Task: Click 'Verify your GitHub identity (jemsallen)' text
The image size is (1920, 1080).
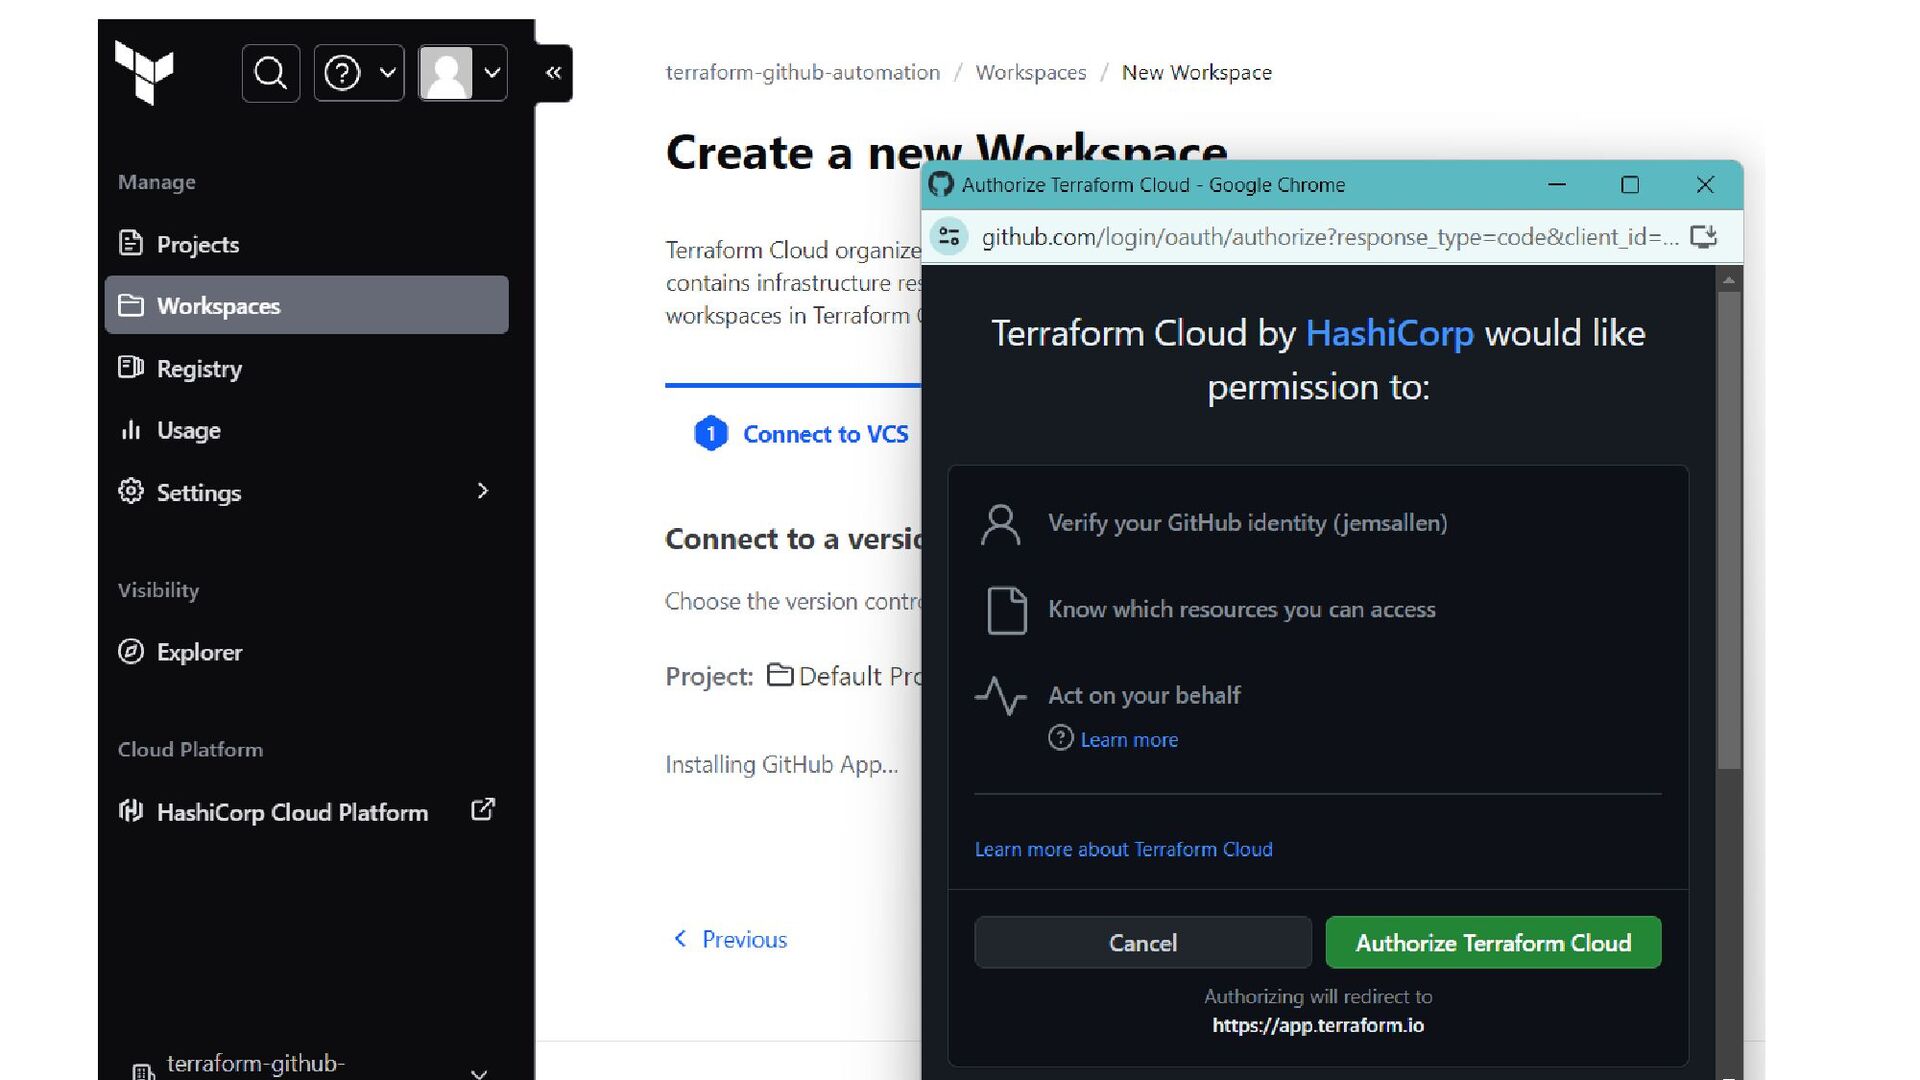Action: [1247, 523]
